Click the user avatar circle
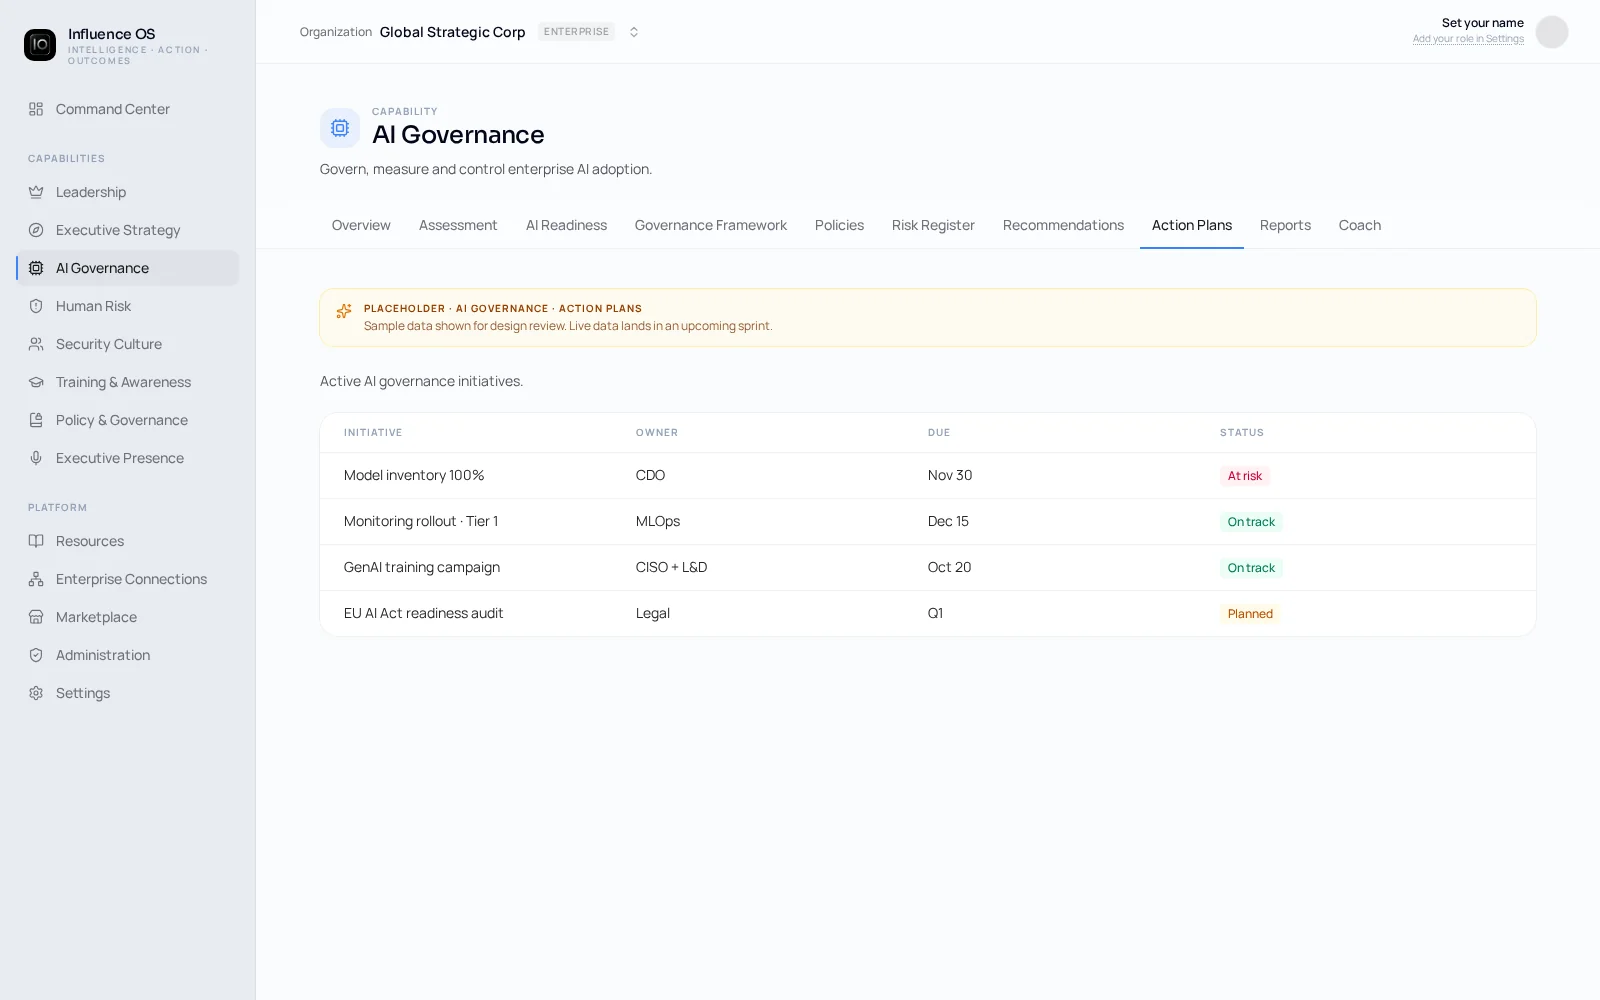Screen dimensions: 1600x1000 click(1552, 32)
